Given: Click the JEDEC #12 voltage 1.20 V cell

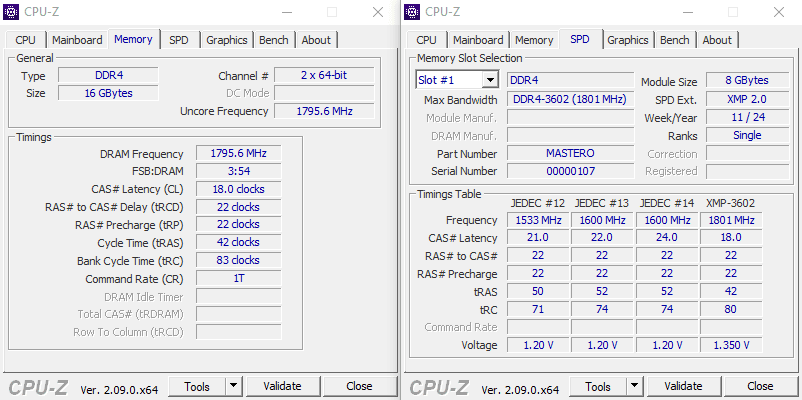Looking at the screenshot, I should 538,345.
